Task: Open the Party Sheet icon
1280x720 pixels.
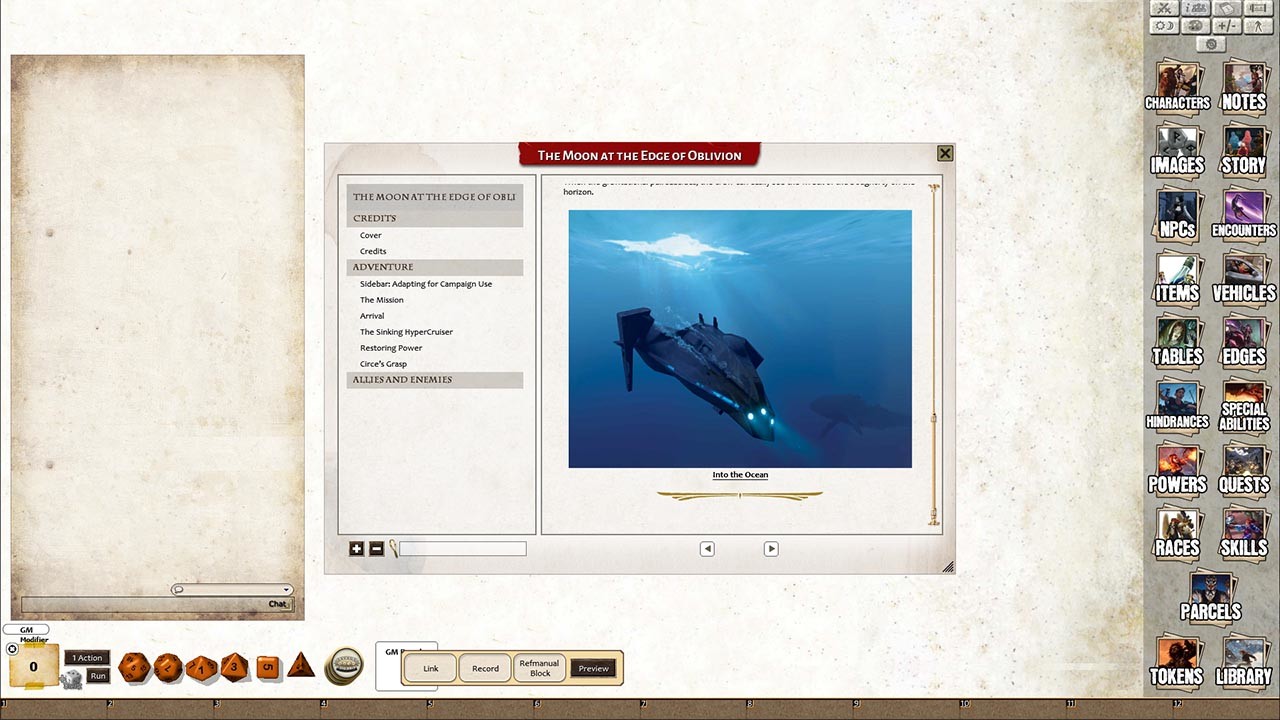Action: click(1194, 9)
